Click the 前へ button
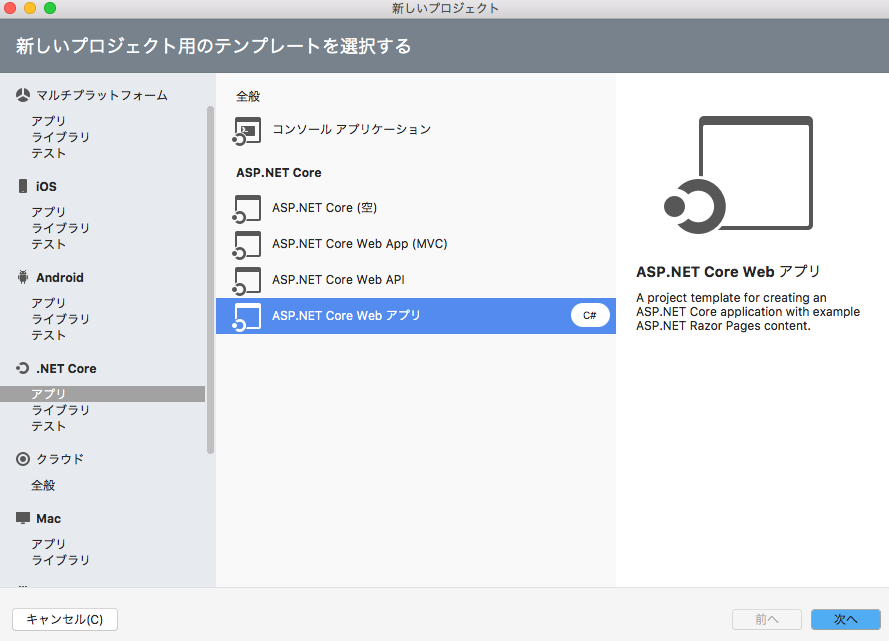 click(x=767, y=619)
